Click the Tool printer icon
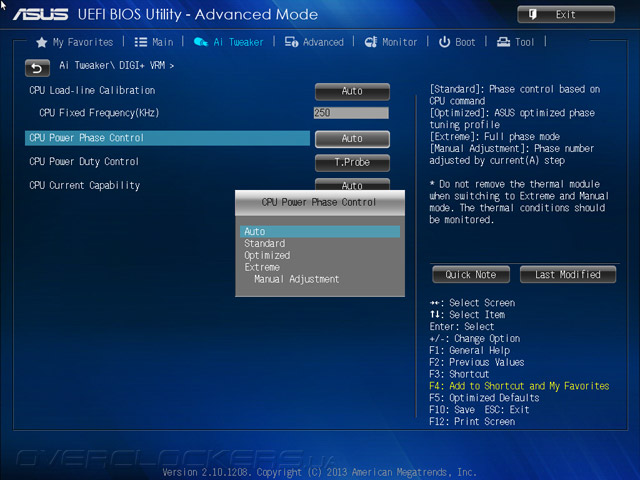Image resolution: width=640 pixels, height=480 pixels. [x=503, y=42]
